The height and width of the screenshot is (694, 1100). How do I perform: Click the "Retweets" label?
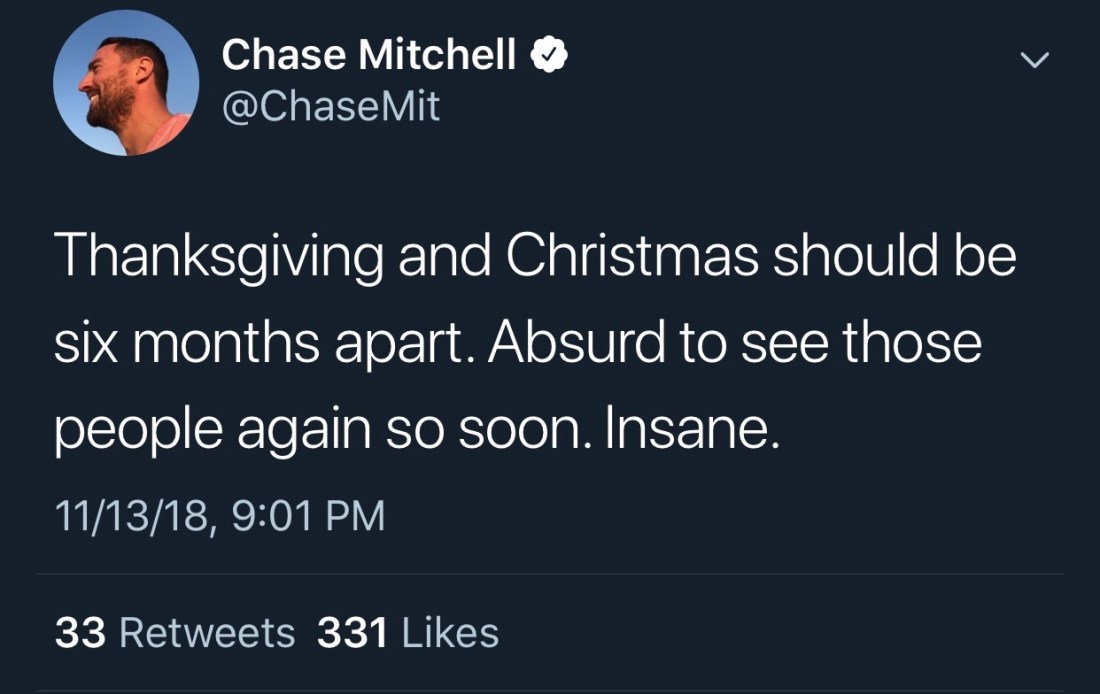point(207,633)
